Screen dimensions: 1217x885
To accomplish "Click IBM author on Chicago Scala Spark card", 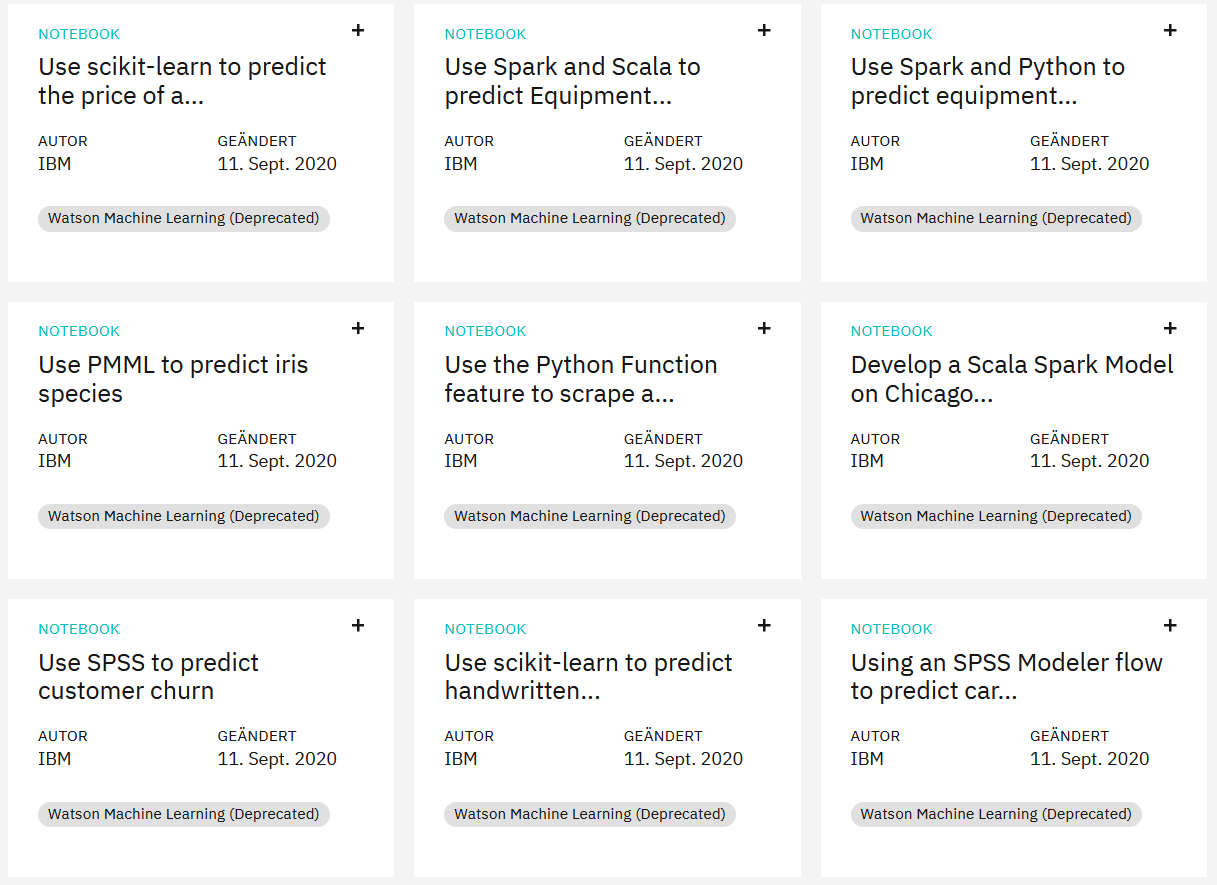I will coord(867,461).
